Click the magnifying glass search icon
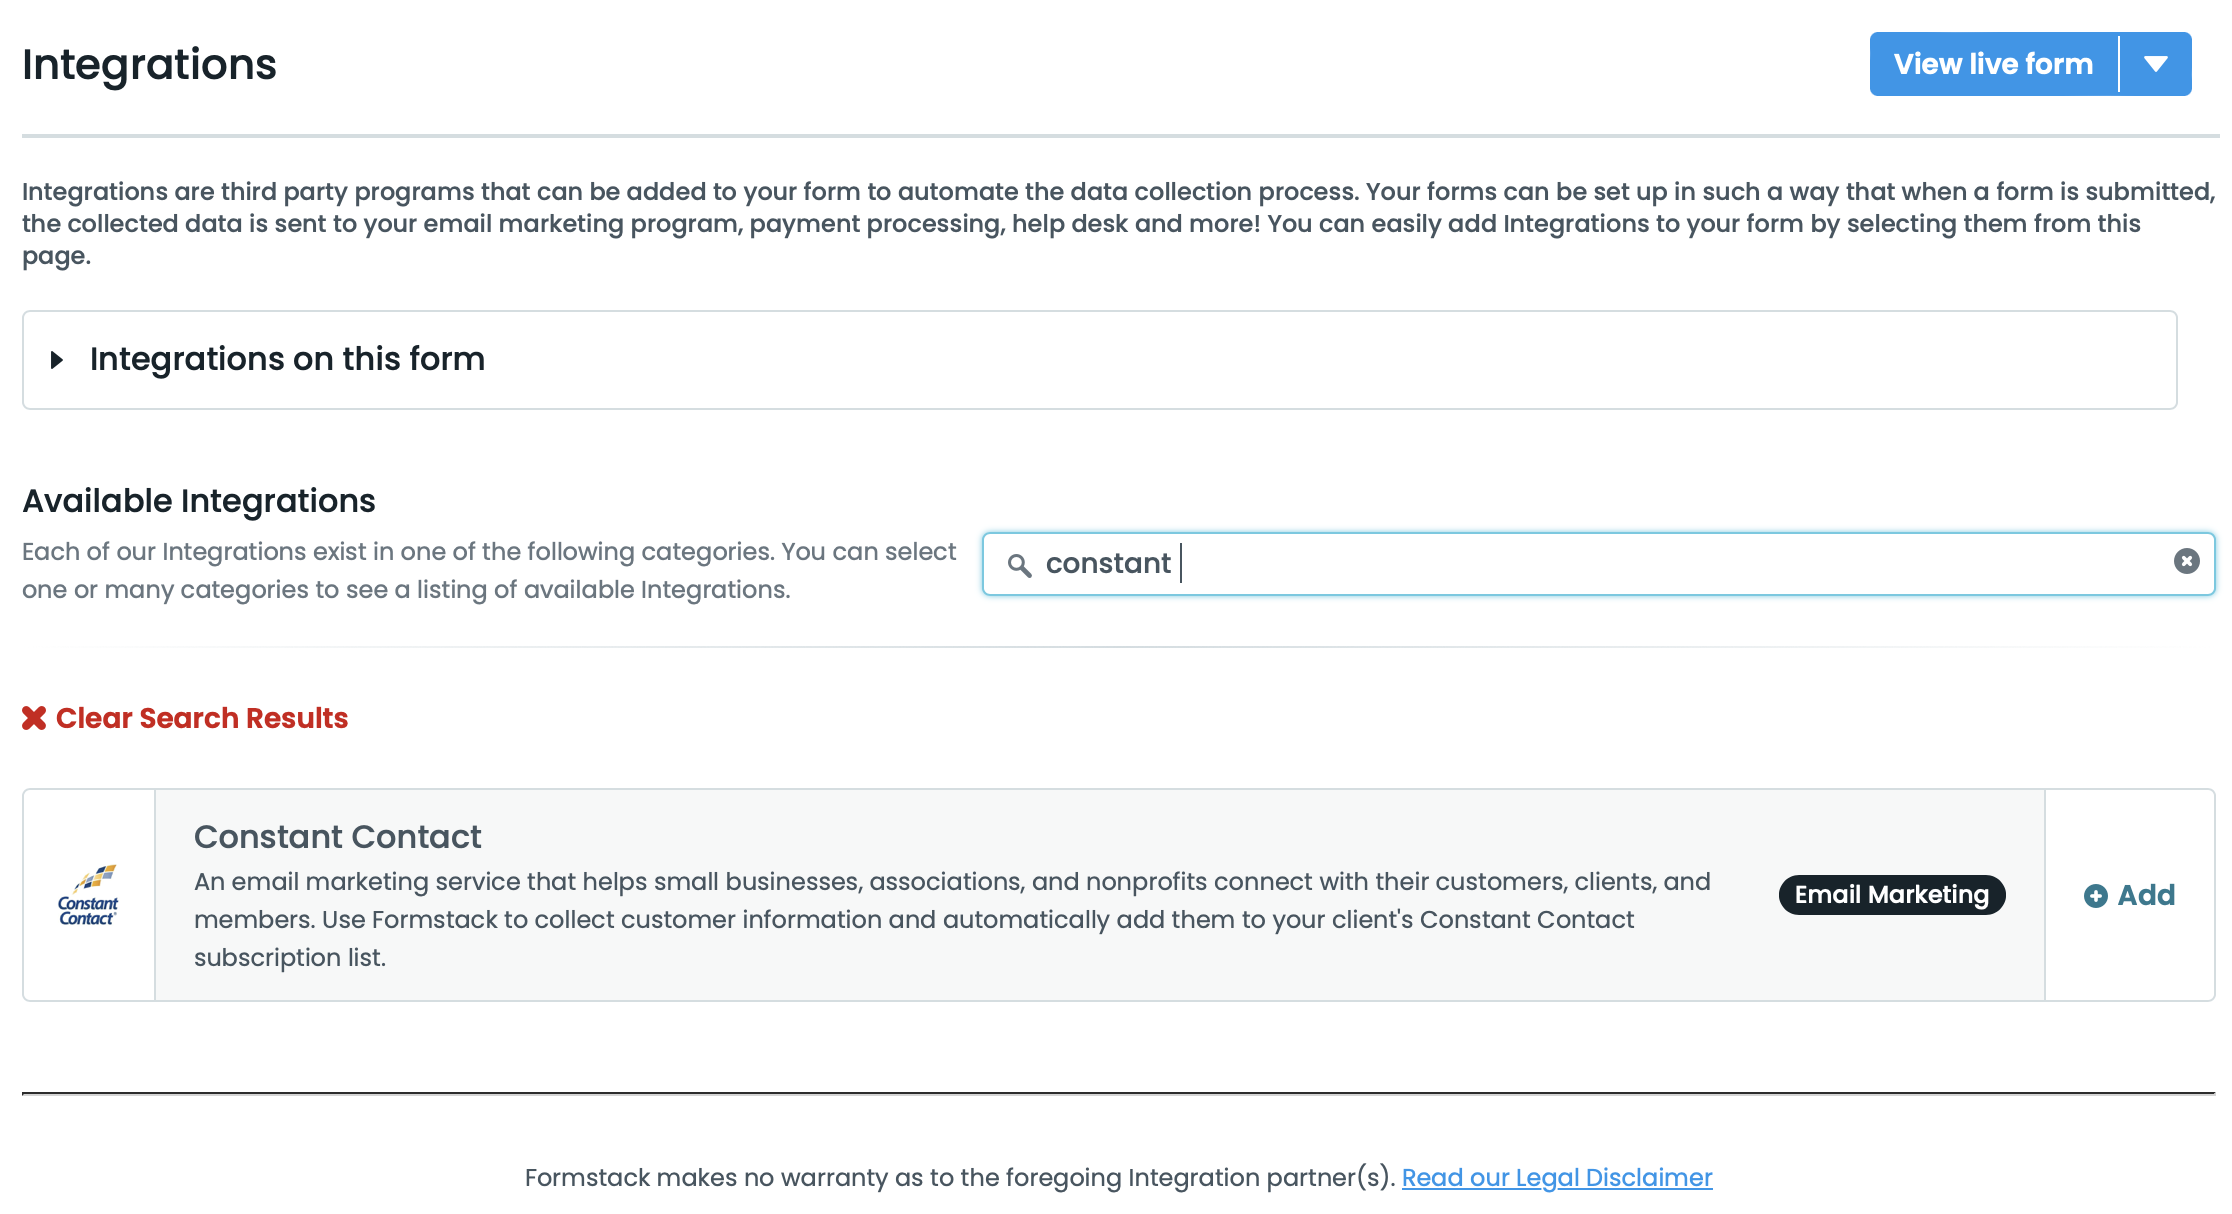Viewport: 2232px width, 1214px height. coord(1019,565)
